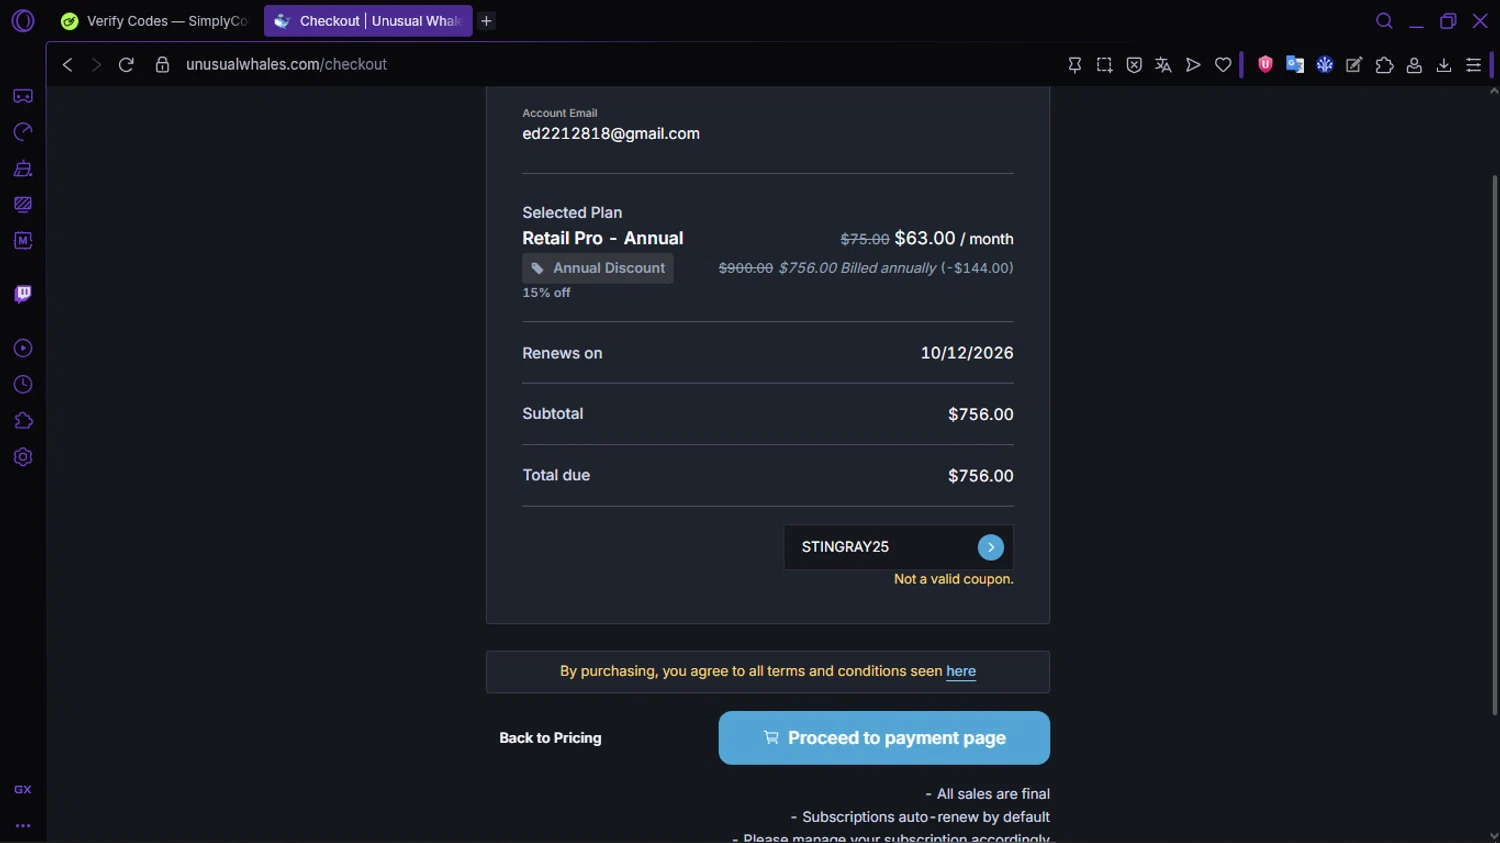Click the Total due $756.00 amount
This screenshot has width=1500, height=843.
(x=981, y=476)
